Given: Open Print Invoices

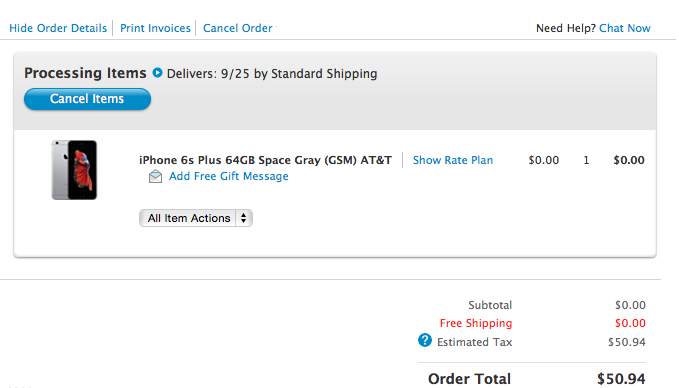Looking at the screenshot, I should (x=155, y=28).
